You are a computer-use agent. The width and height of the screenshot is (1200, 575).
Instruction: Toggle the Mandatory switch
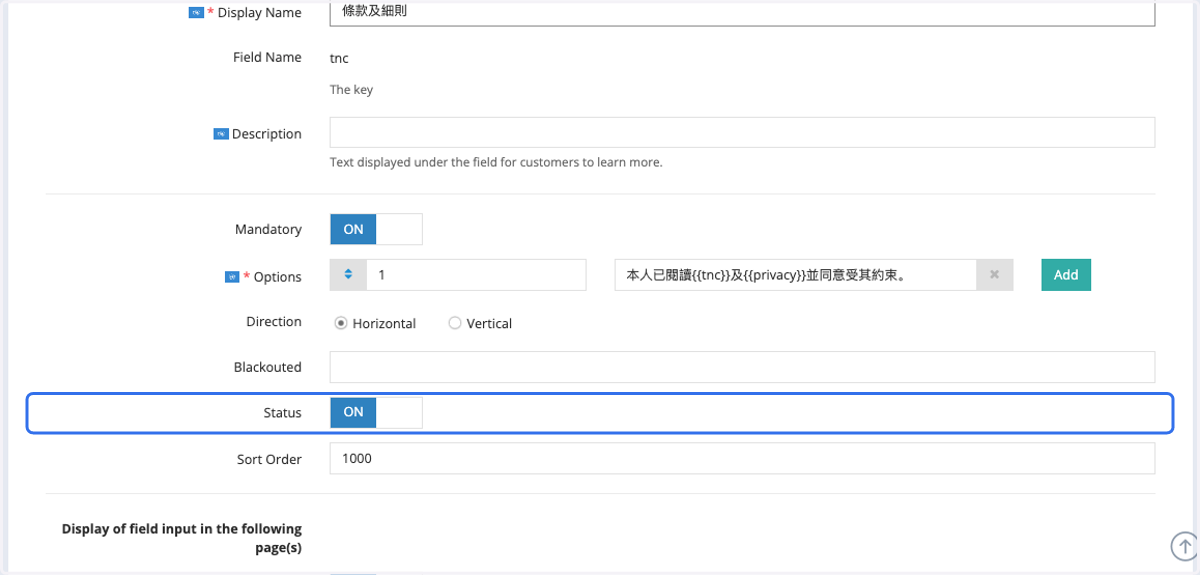[376, 229]
